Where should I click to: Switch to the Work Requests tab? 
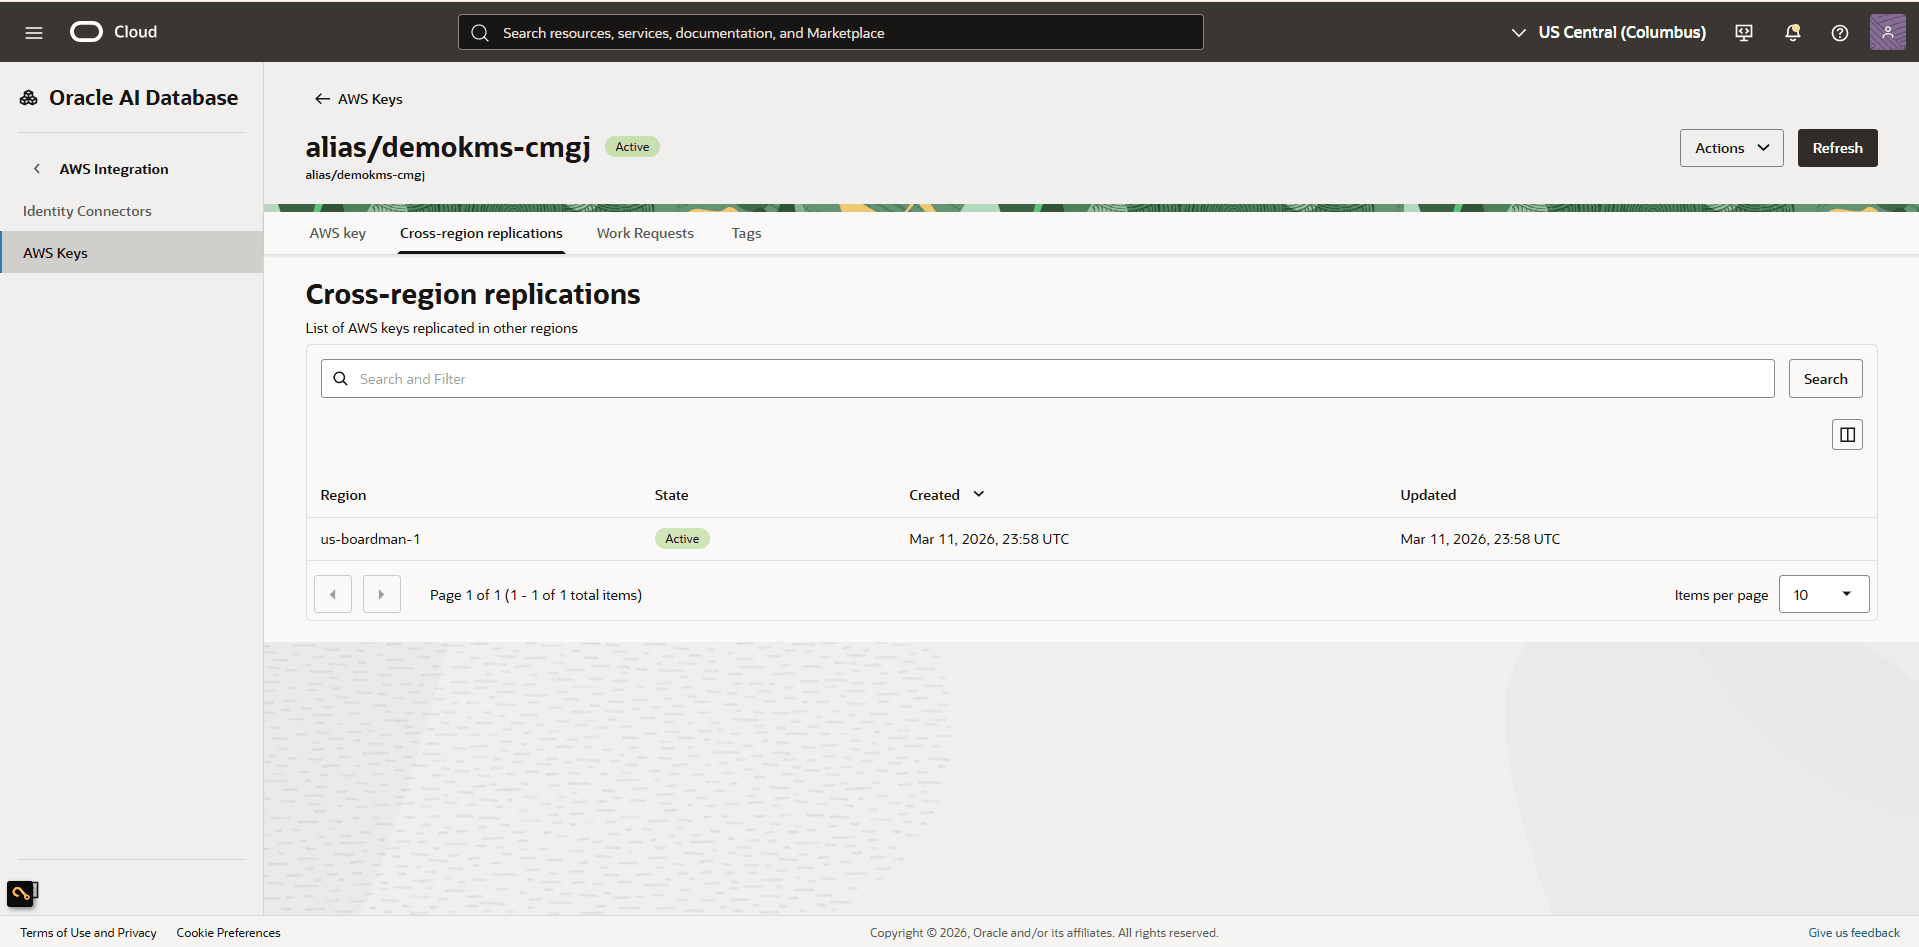[645, 232]
